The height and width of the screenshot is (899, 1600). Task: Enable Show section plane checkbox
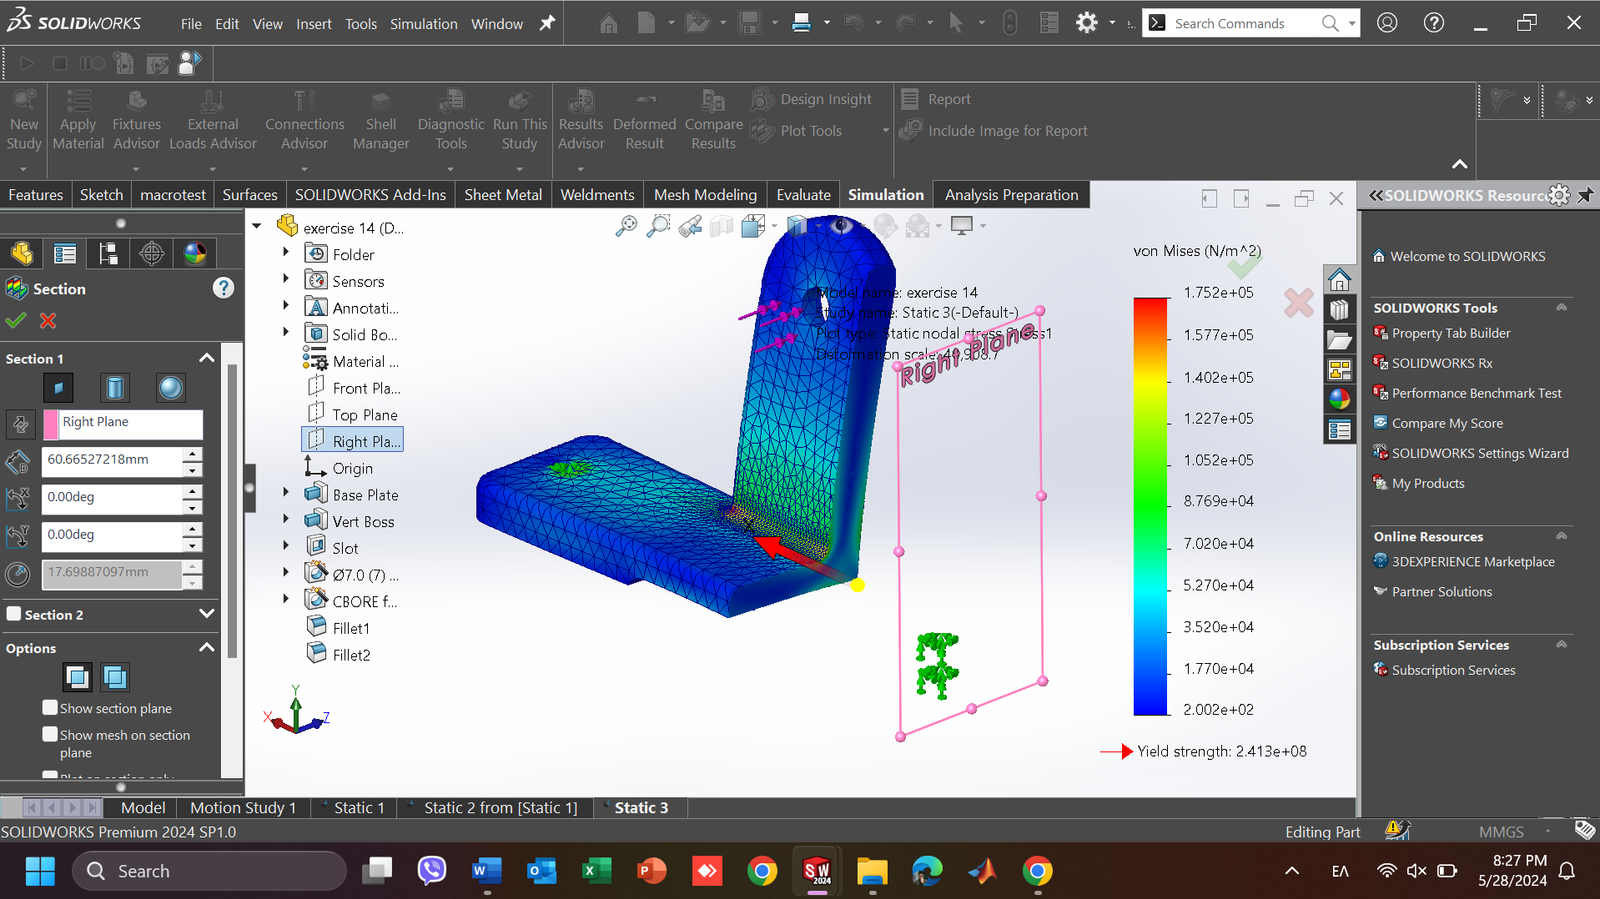point(50,708)
